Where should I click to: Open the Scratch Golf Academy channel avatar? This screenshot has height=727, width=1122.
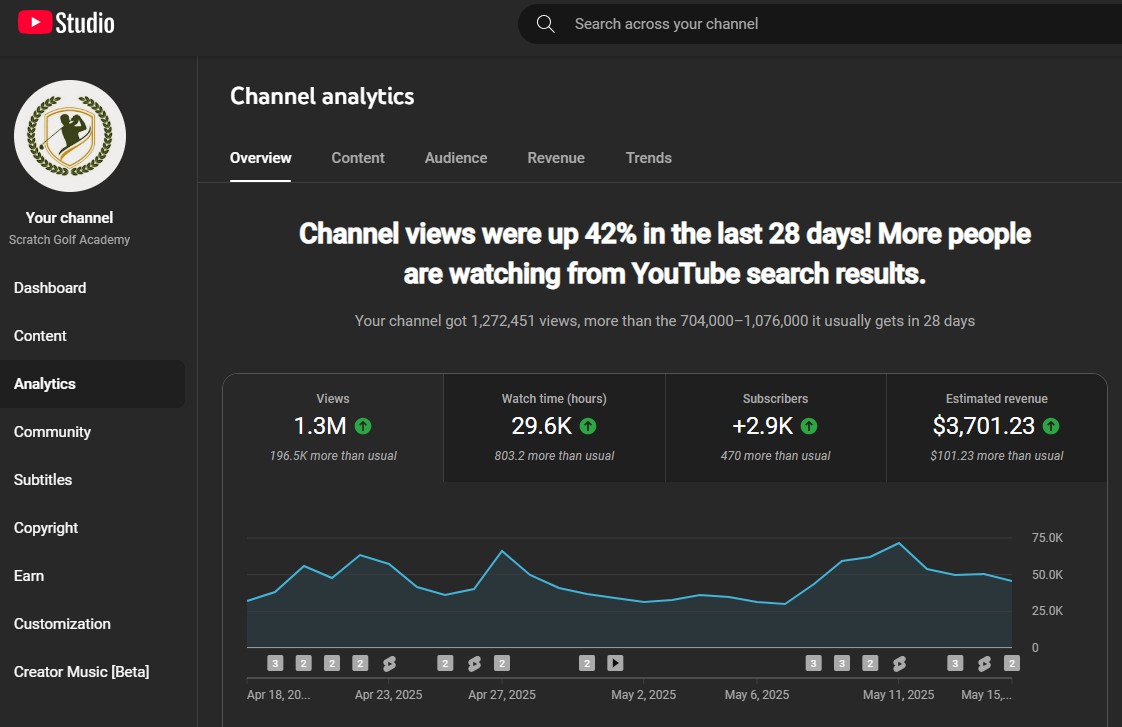tap(70, 136)
